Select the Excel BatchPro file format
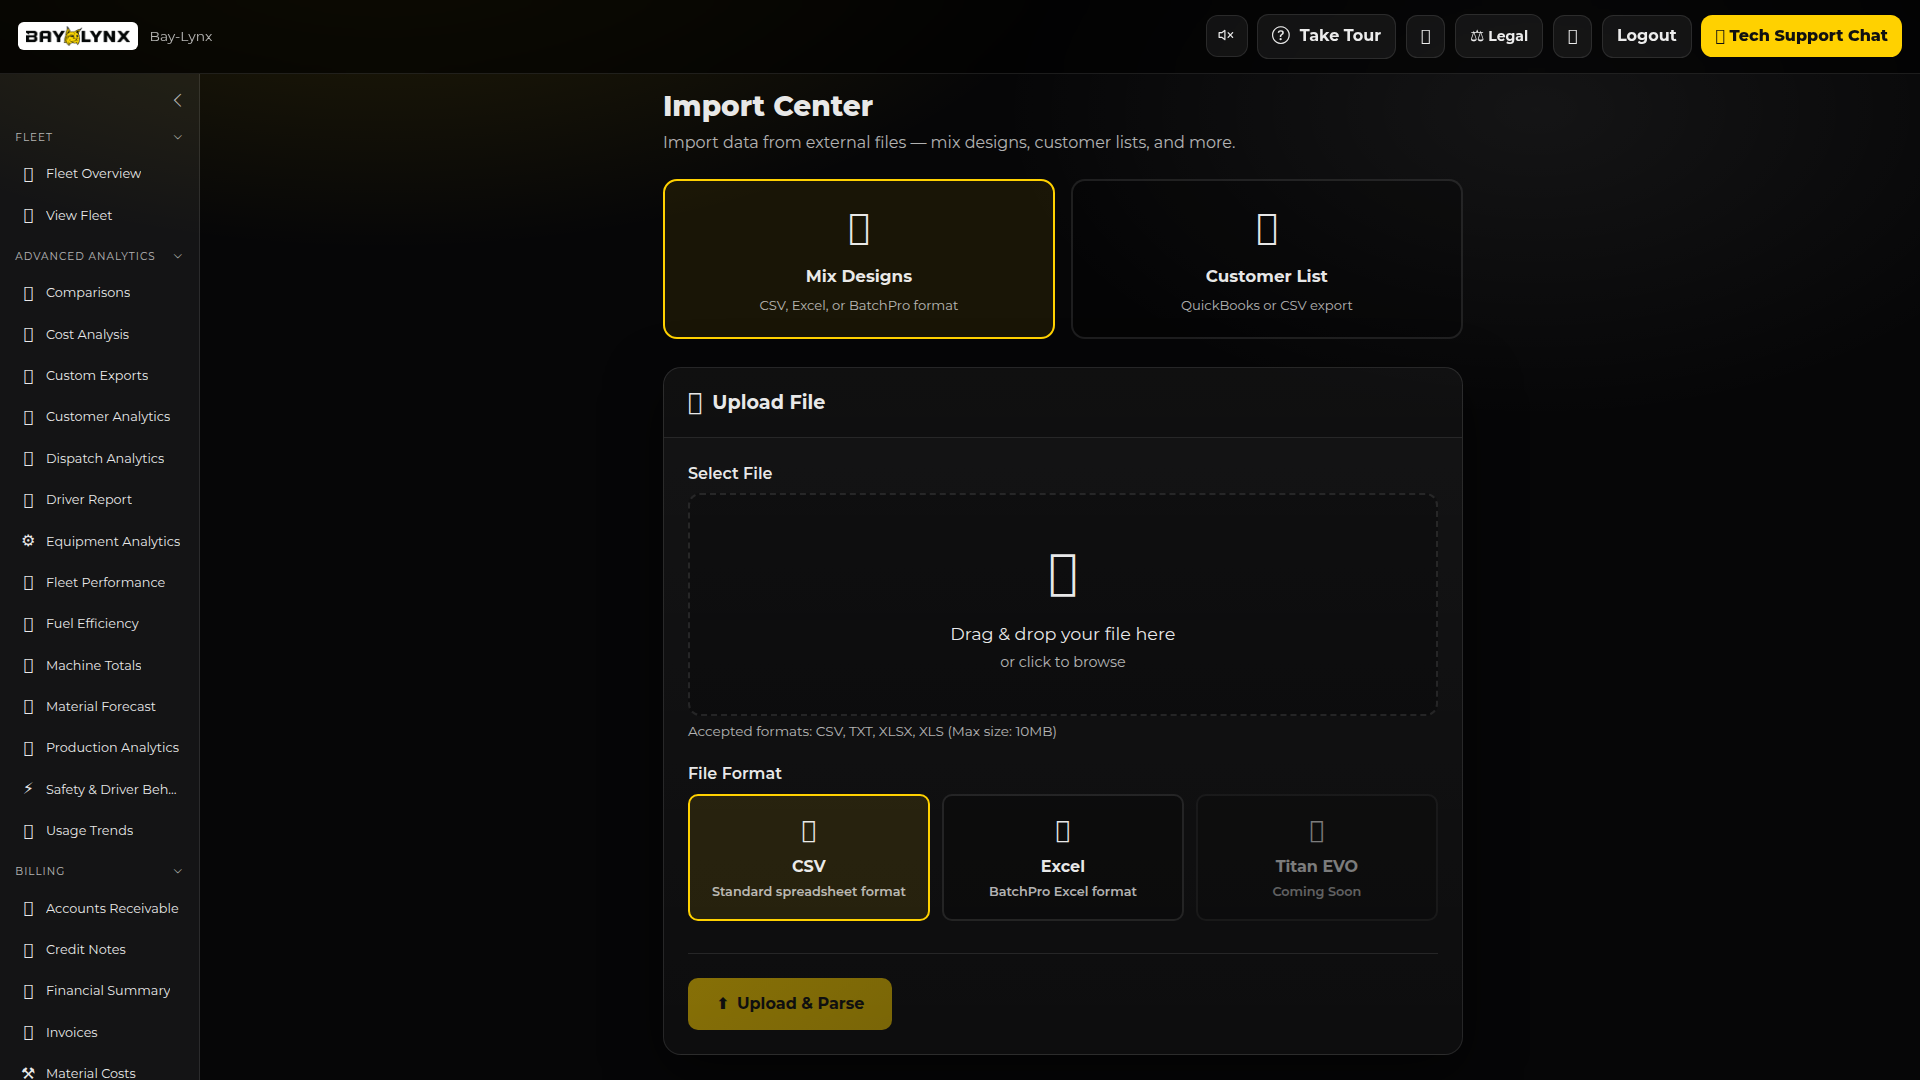1920x1080 pixels. click(x=1062, y=857)
